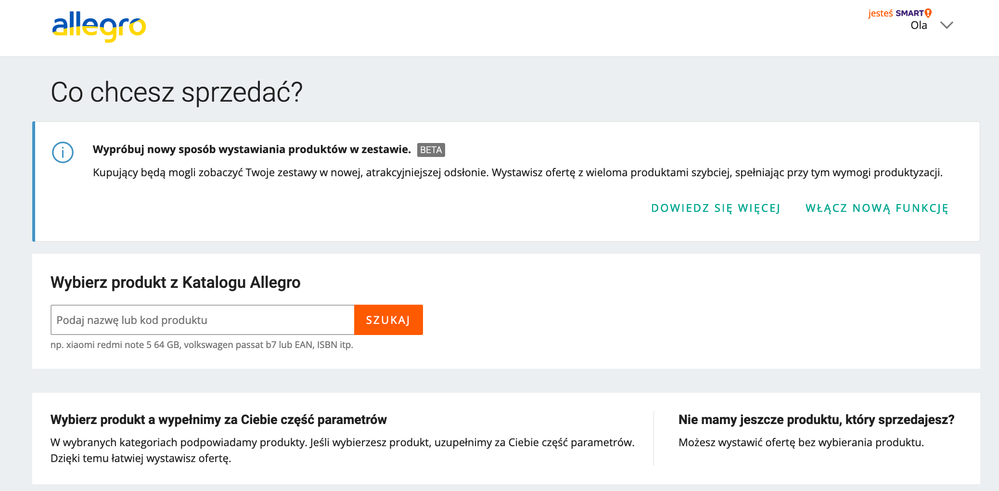Click the Allegro logo
Viewport: 999px width, 491px height.
(x=98, y=27)
